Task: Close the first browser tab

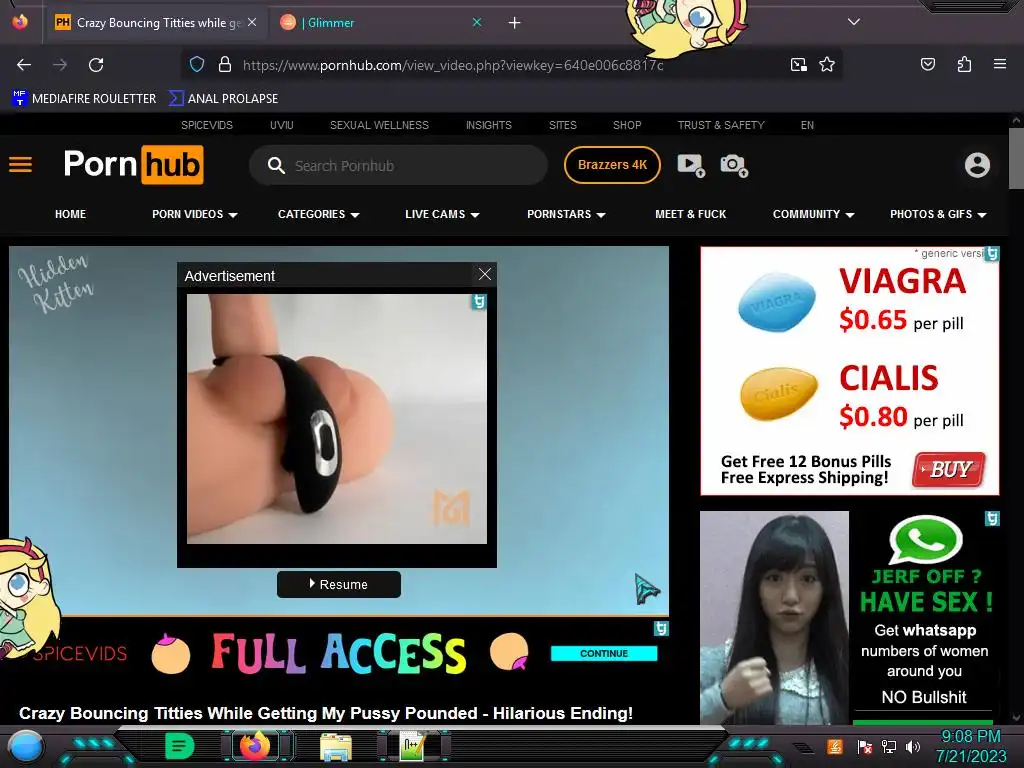Action: click(252, 22)
